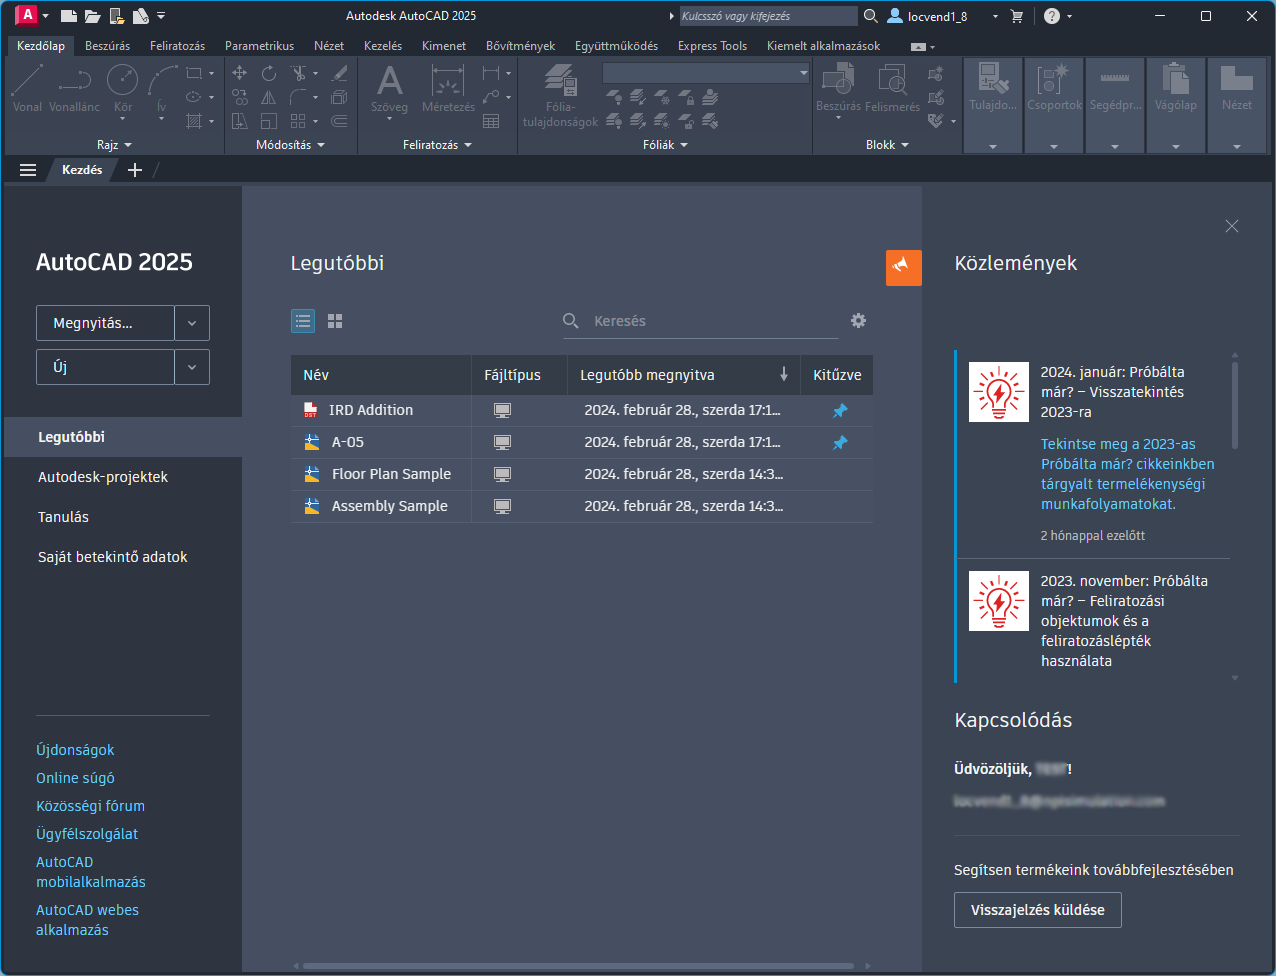1276x976 pixels.
Task: Click the help question mark icon
Action: click(x=1051, y=16)
